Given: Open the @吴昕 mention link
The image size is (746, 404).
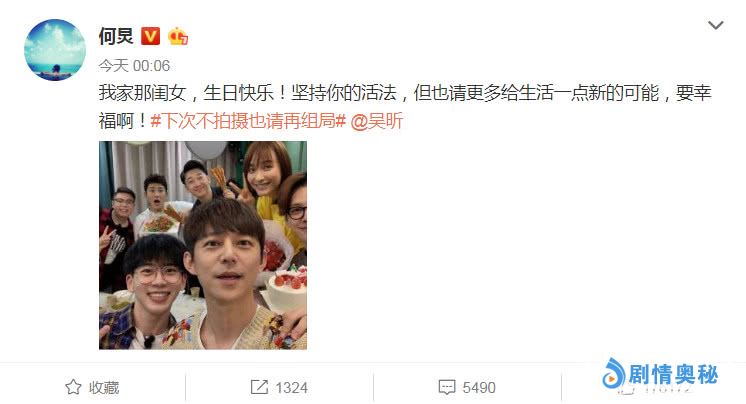Looking at the screenshot, I should tap(377, 121).
